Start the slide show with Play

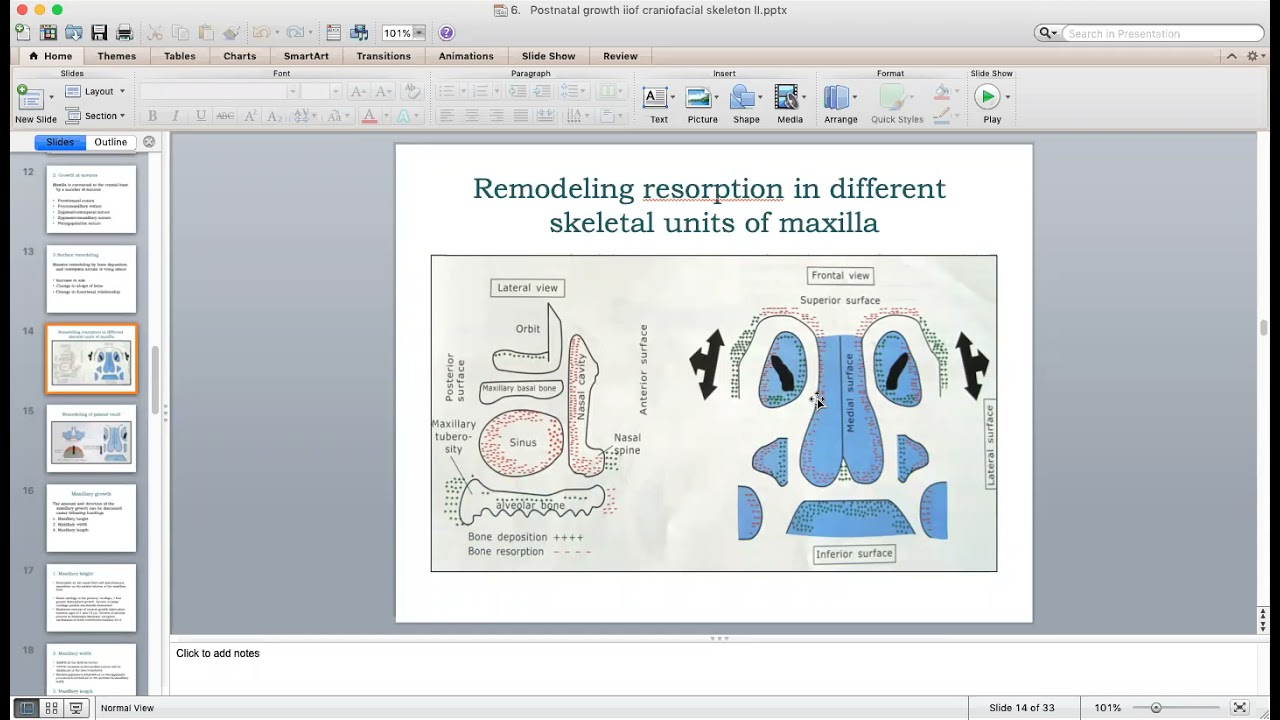(x=987, y=97)
